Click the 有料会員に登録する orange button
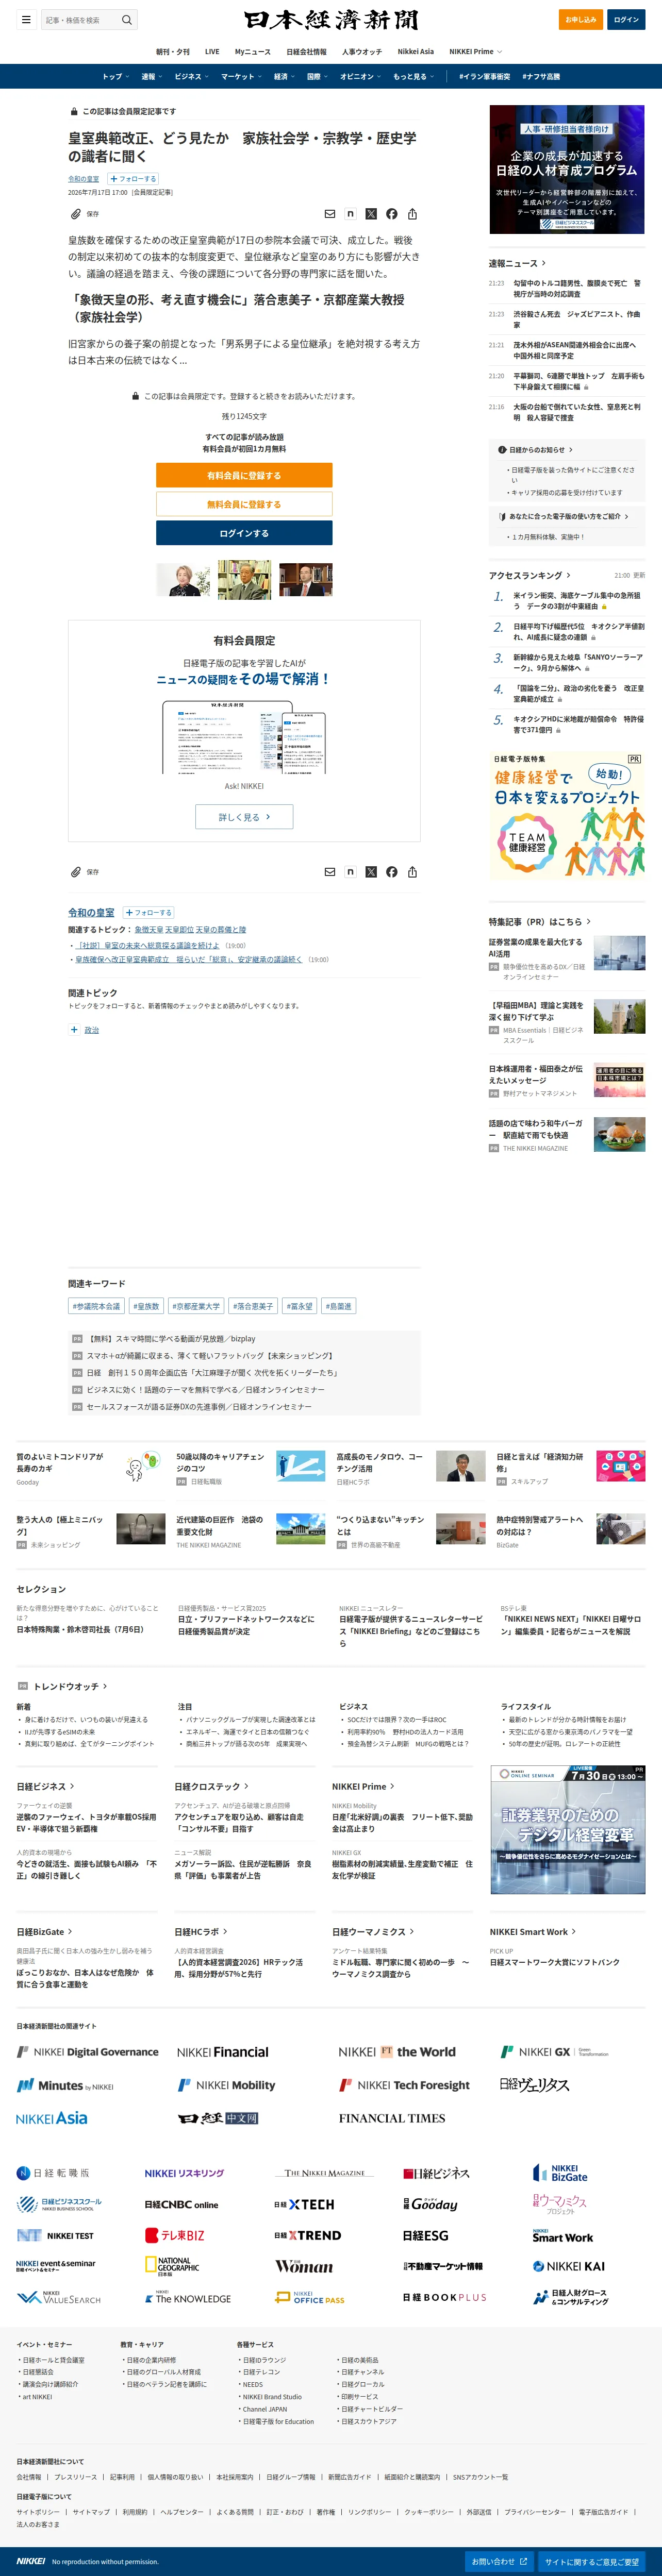662x2576 pixels. point(244,475)
